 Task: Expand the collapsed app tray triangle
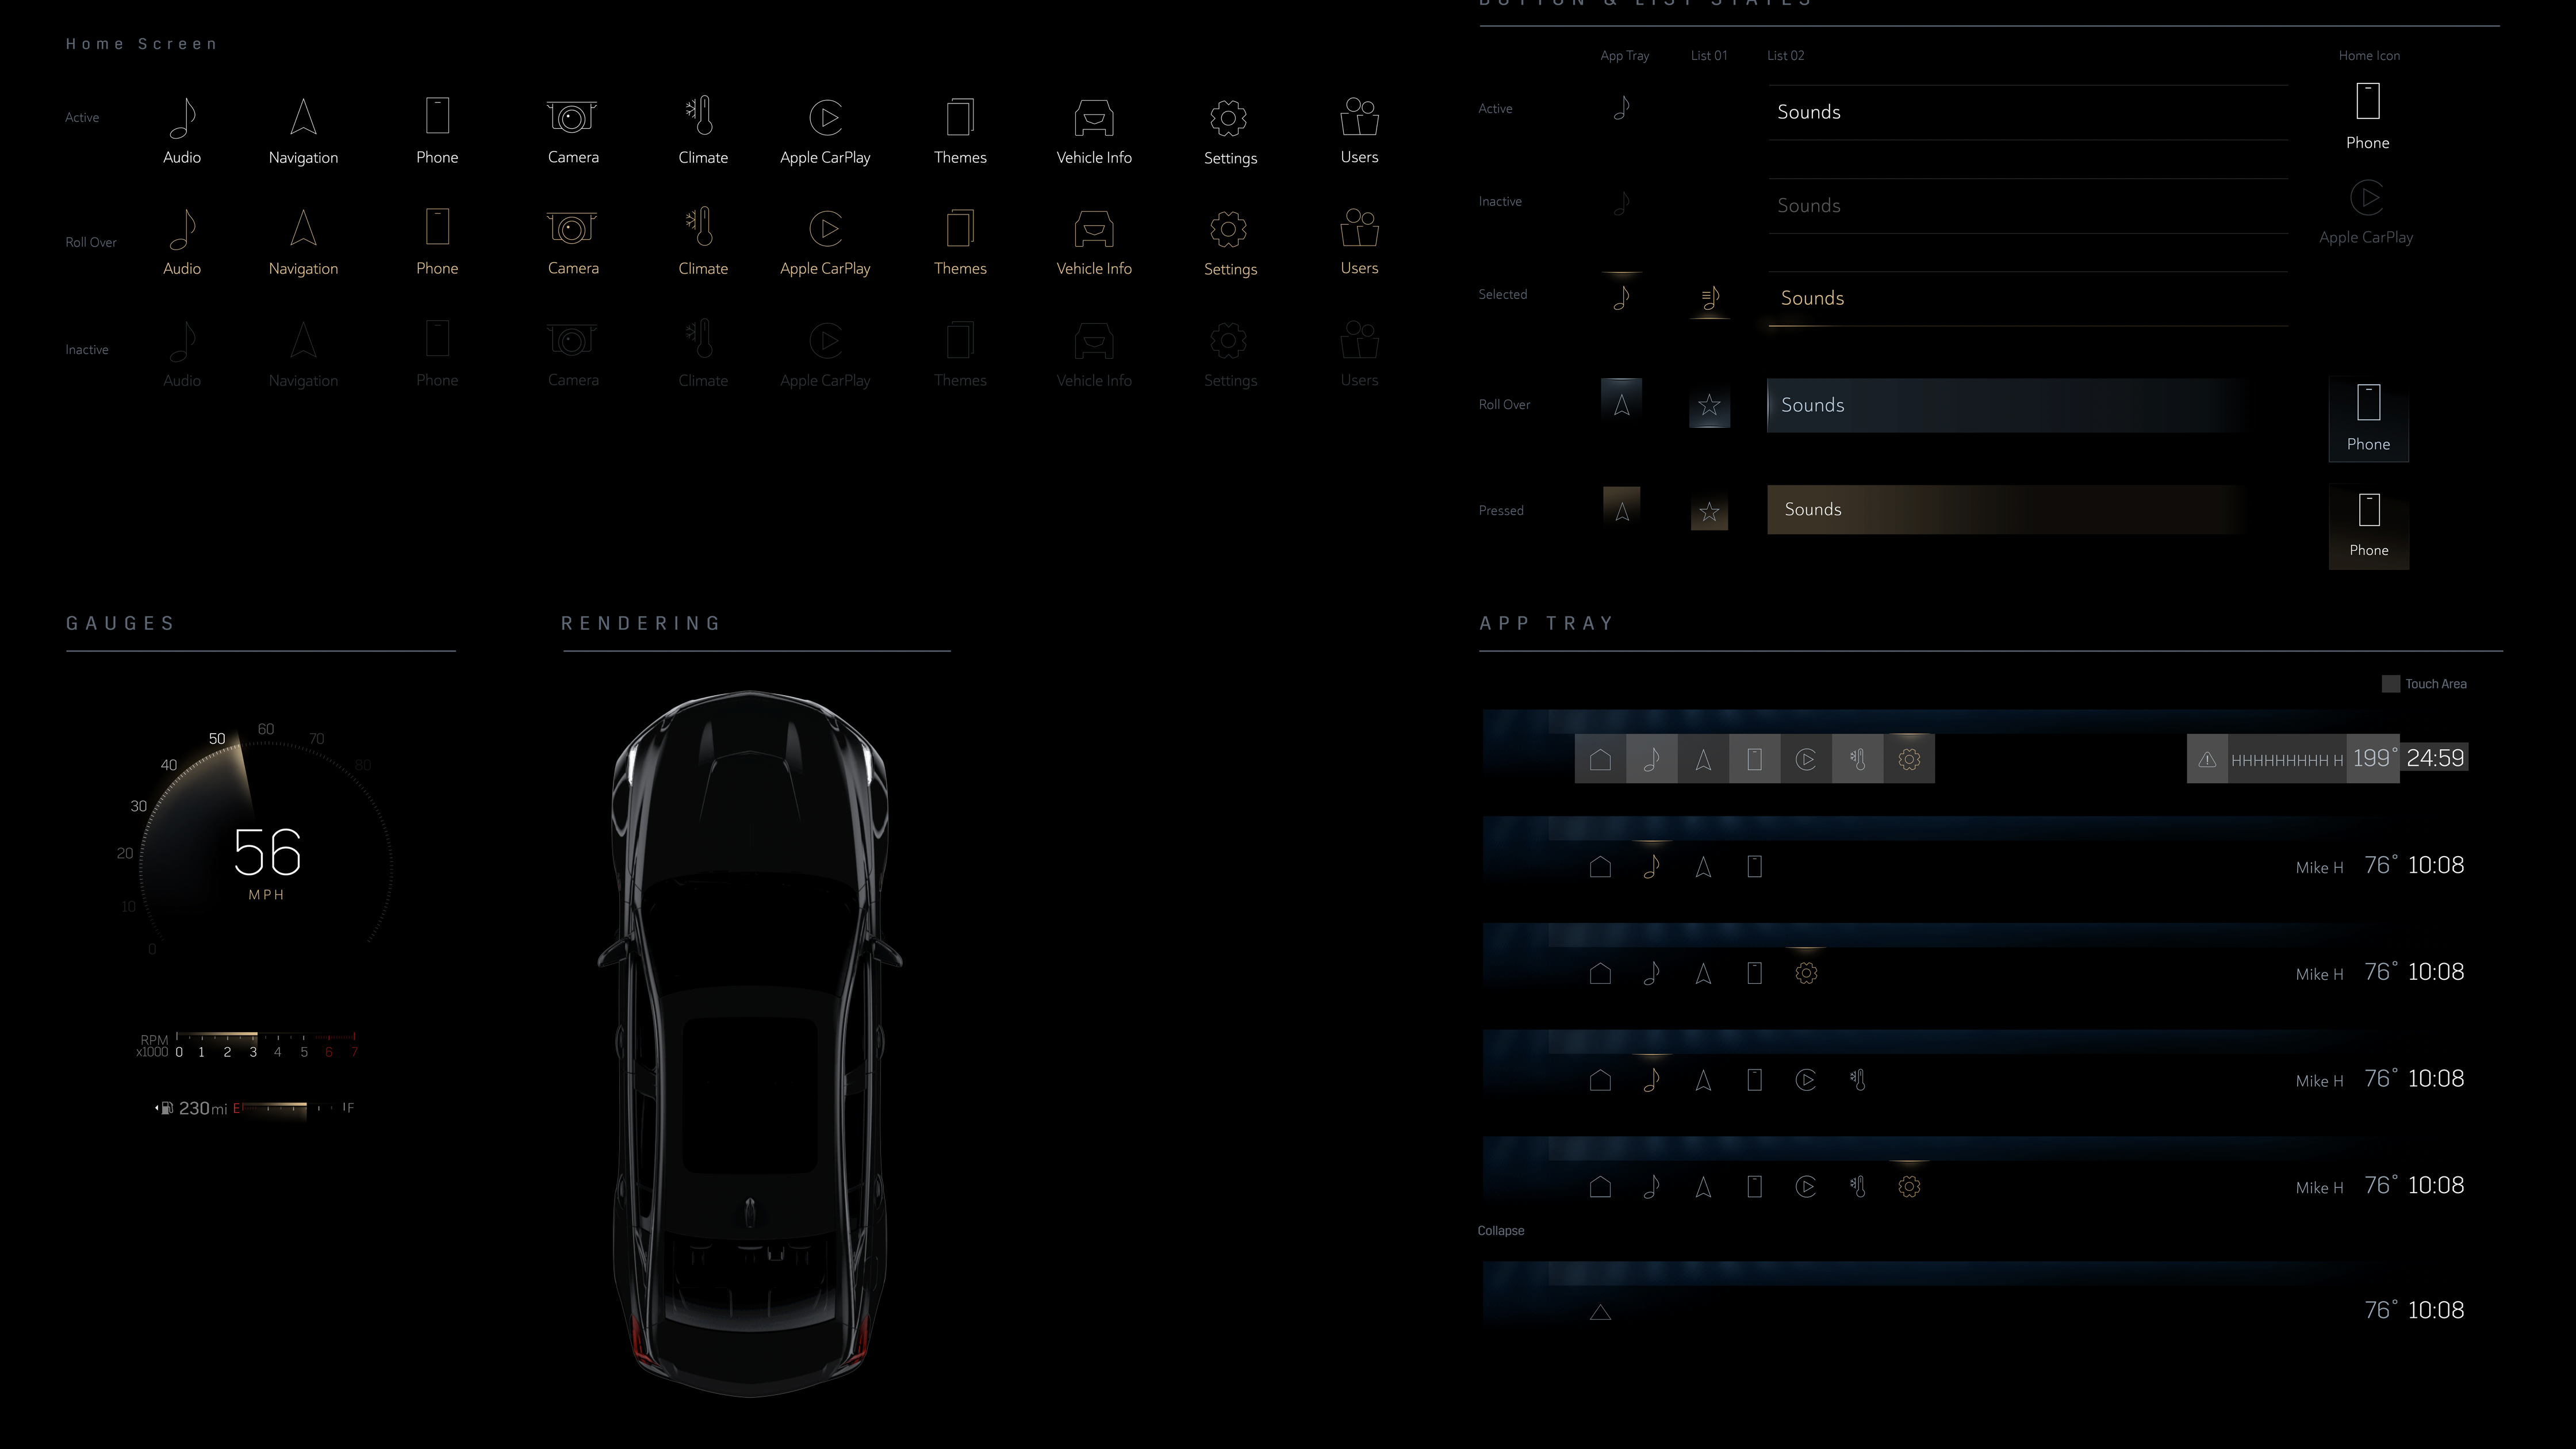pos(1600,1312)
